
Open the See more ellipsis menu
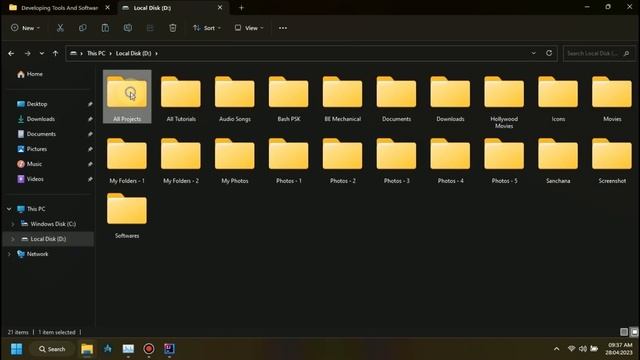pyautogui.click(x=282, y=28)
